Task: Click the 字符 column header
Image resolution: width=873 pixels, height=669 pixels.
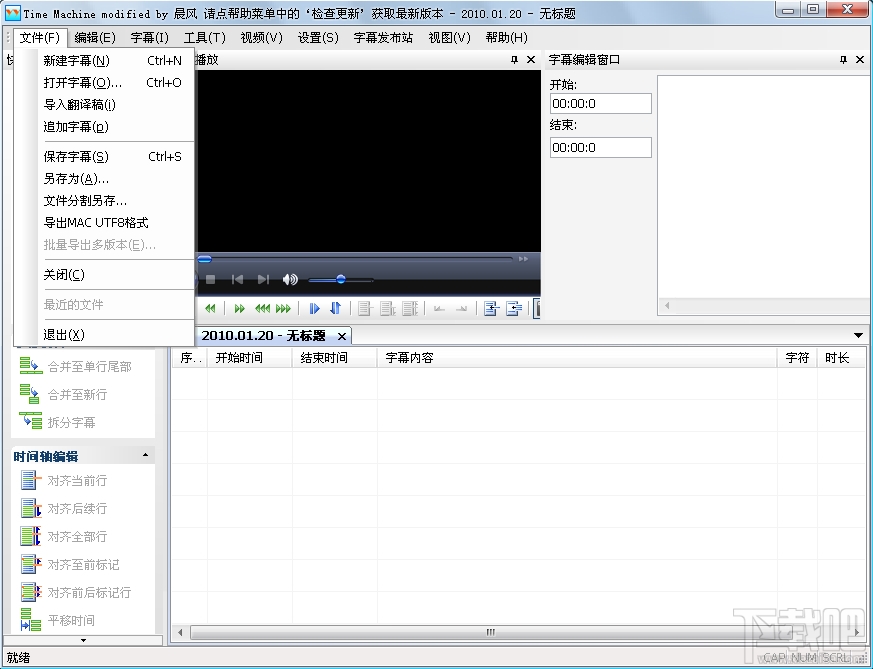Action: coord(797,358)
